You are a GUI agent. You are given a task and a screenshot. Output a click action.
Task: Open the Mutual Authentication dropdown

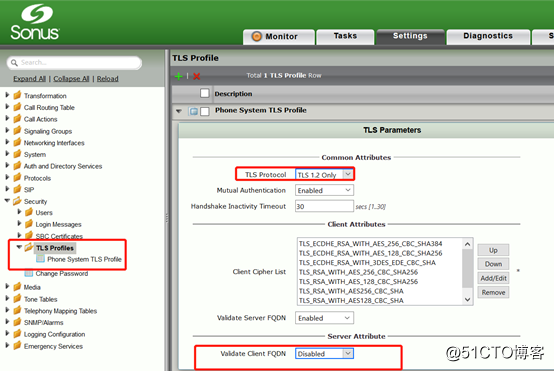click(324, 190)
